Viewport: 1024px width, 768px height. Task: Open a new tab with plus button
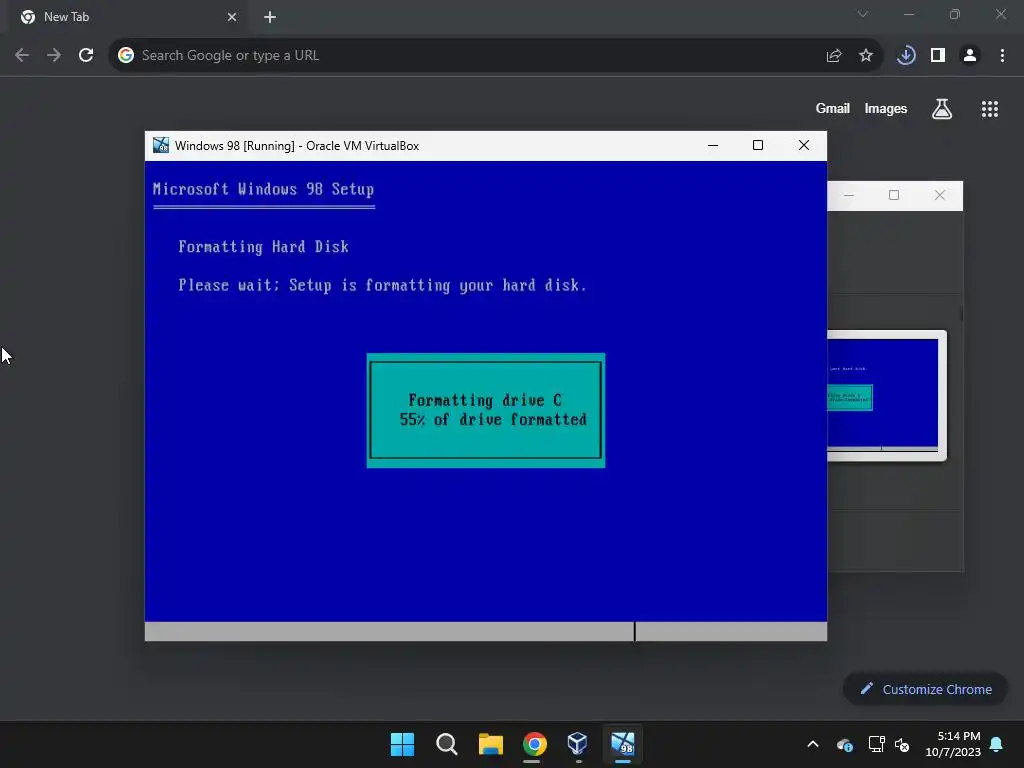(270, 17)
